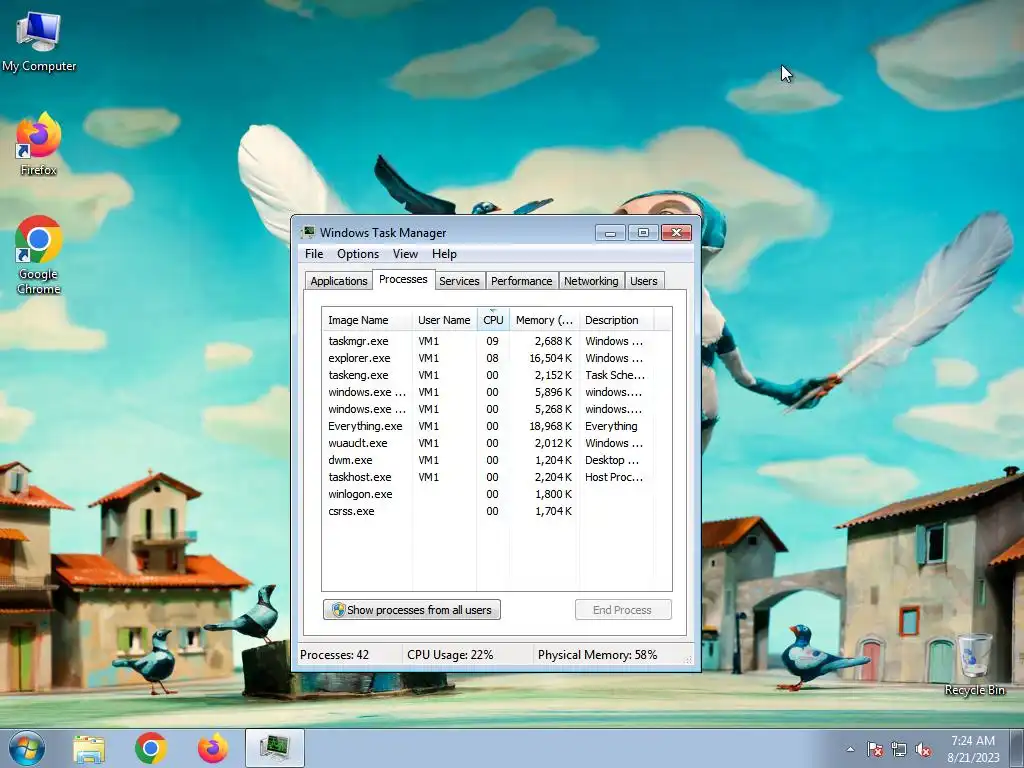Click CPU Usage: 22% status text
Screen dimensions: 1024x768
tap(450, 654)
